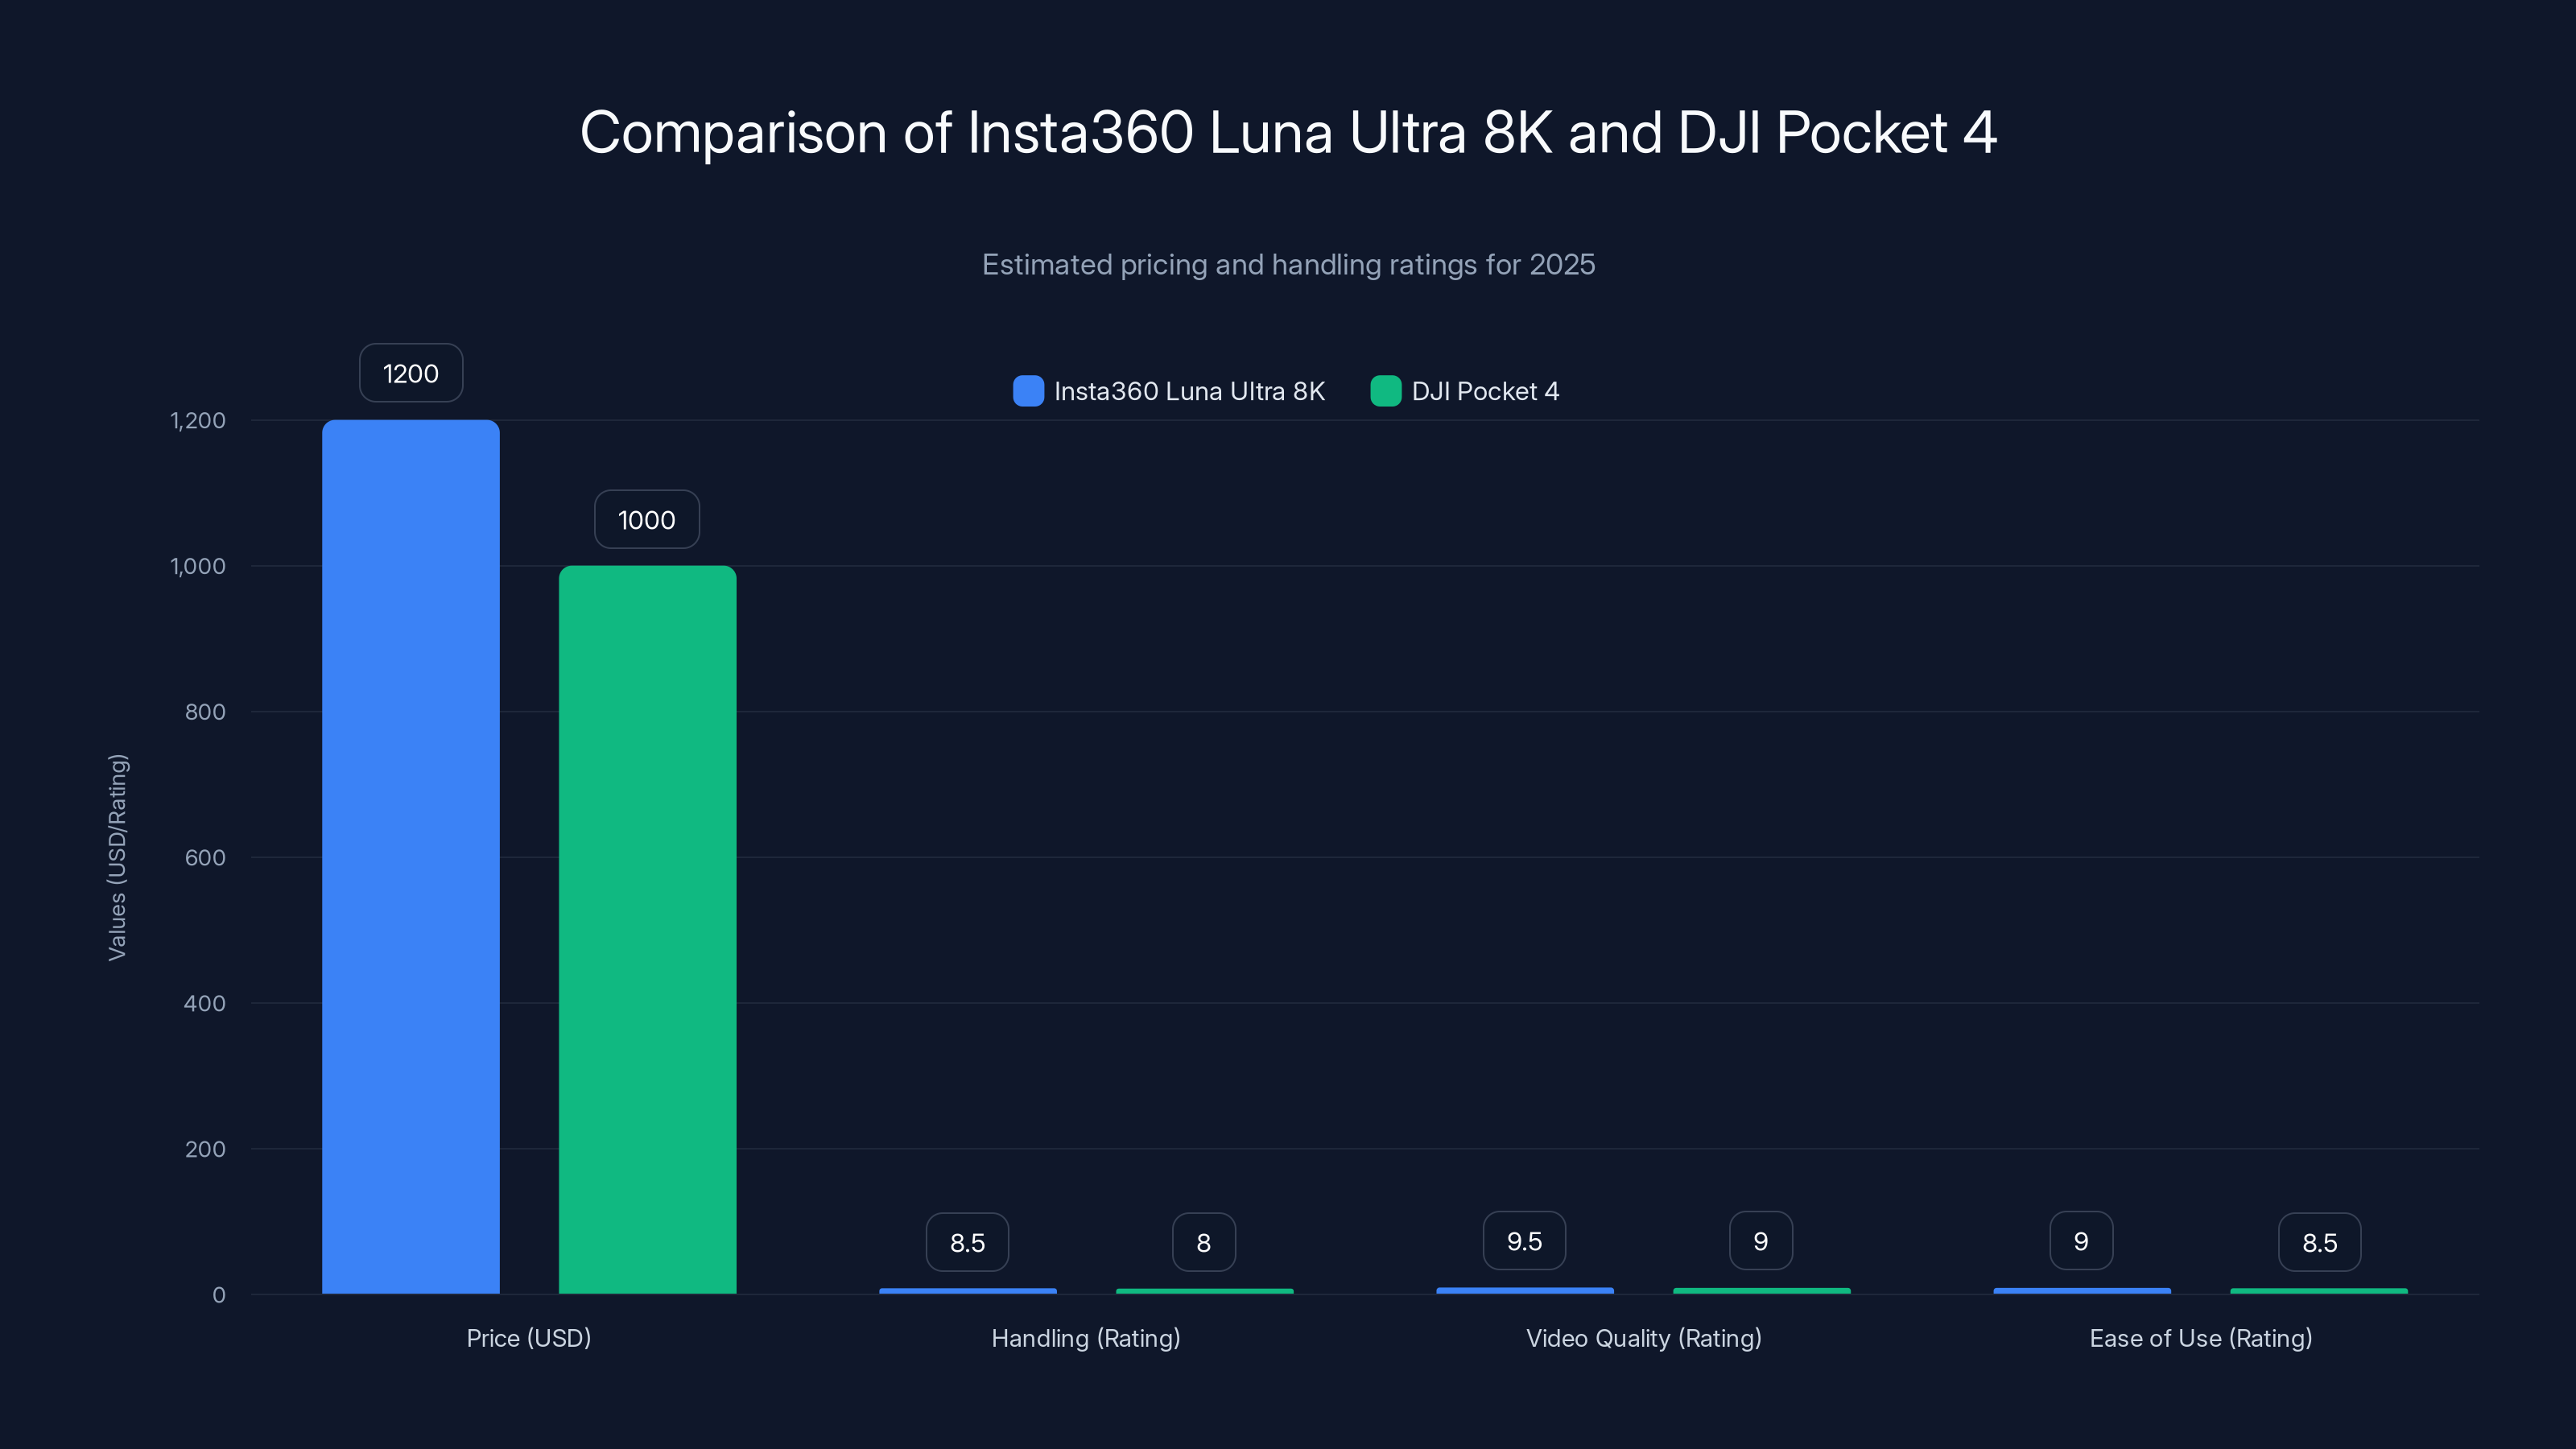Click the 1,200 y-axis tick label
This screenshot has height=1449, width=2576.
pyautogui.click(x=198, y=420)
